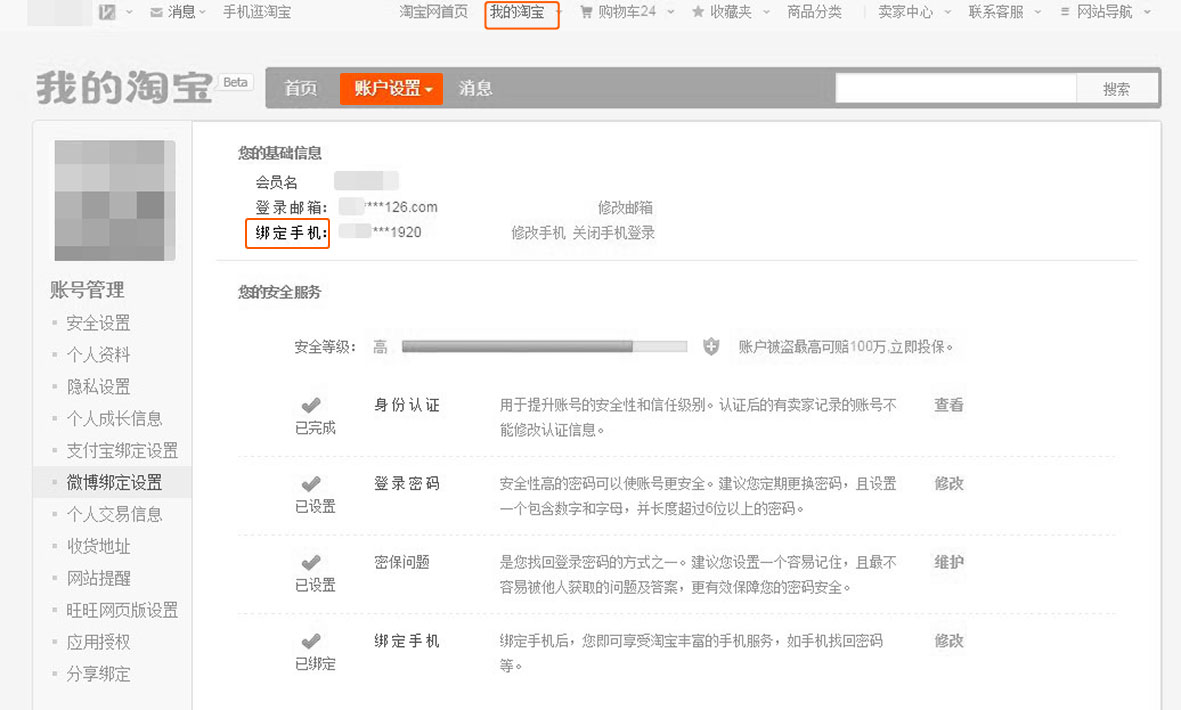Open 个人交易信息 in sidebar
This screenshot has width=1181, height=710.
pos(114,514)
